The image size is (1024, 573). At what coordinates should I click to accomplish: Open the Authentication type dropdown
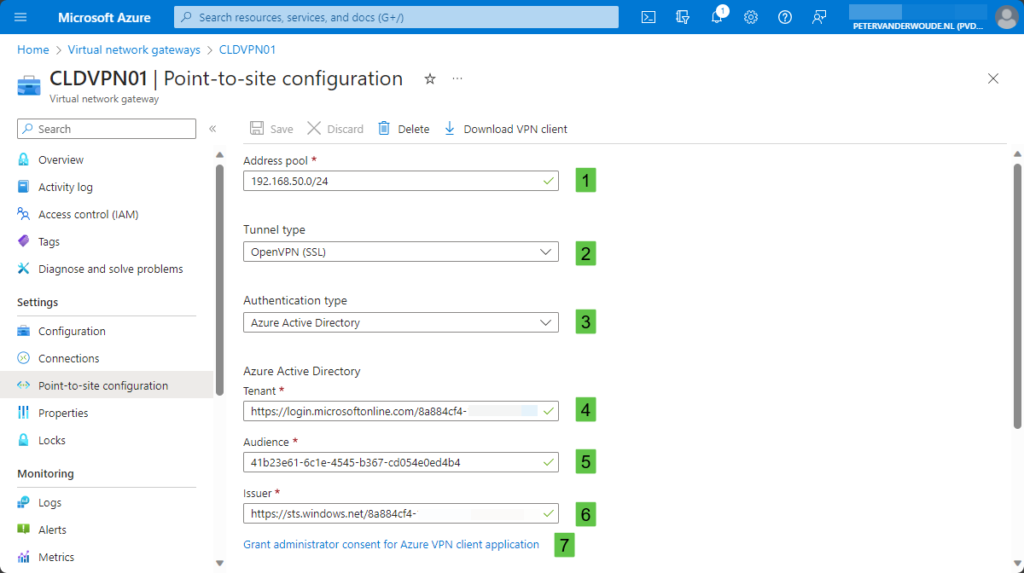pyautogui.click(x=400, y=323)
